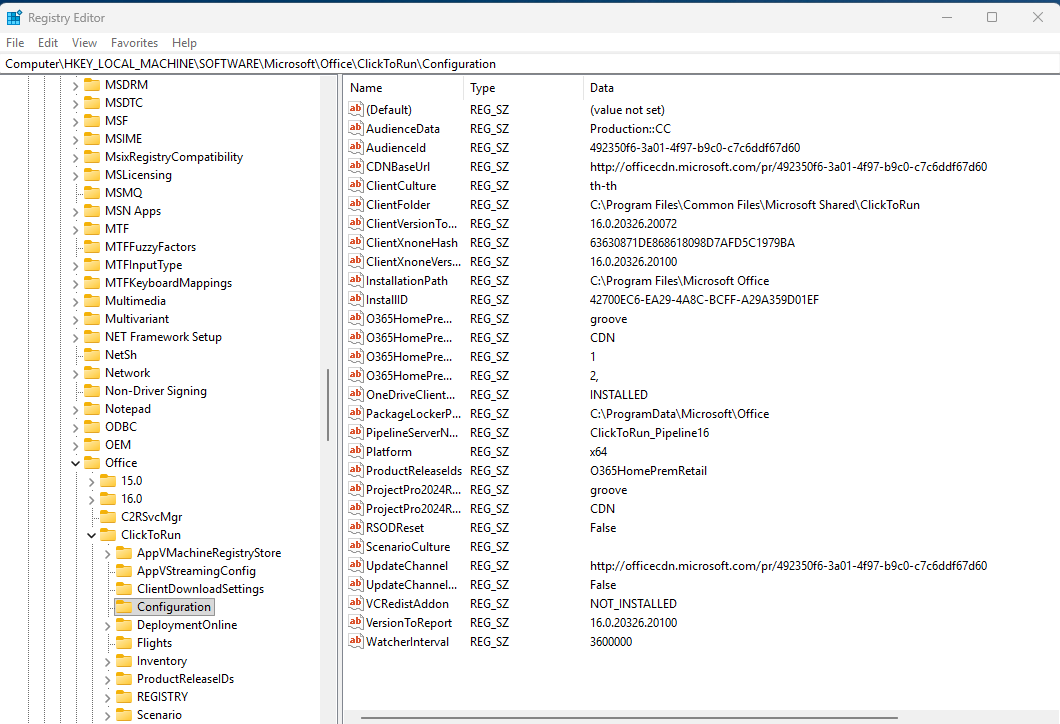1060x724 pixels.
Task: Expand the Network key
Action: click(x=75, y=373)
